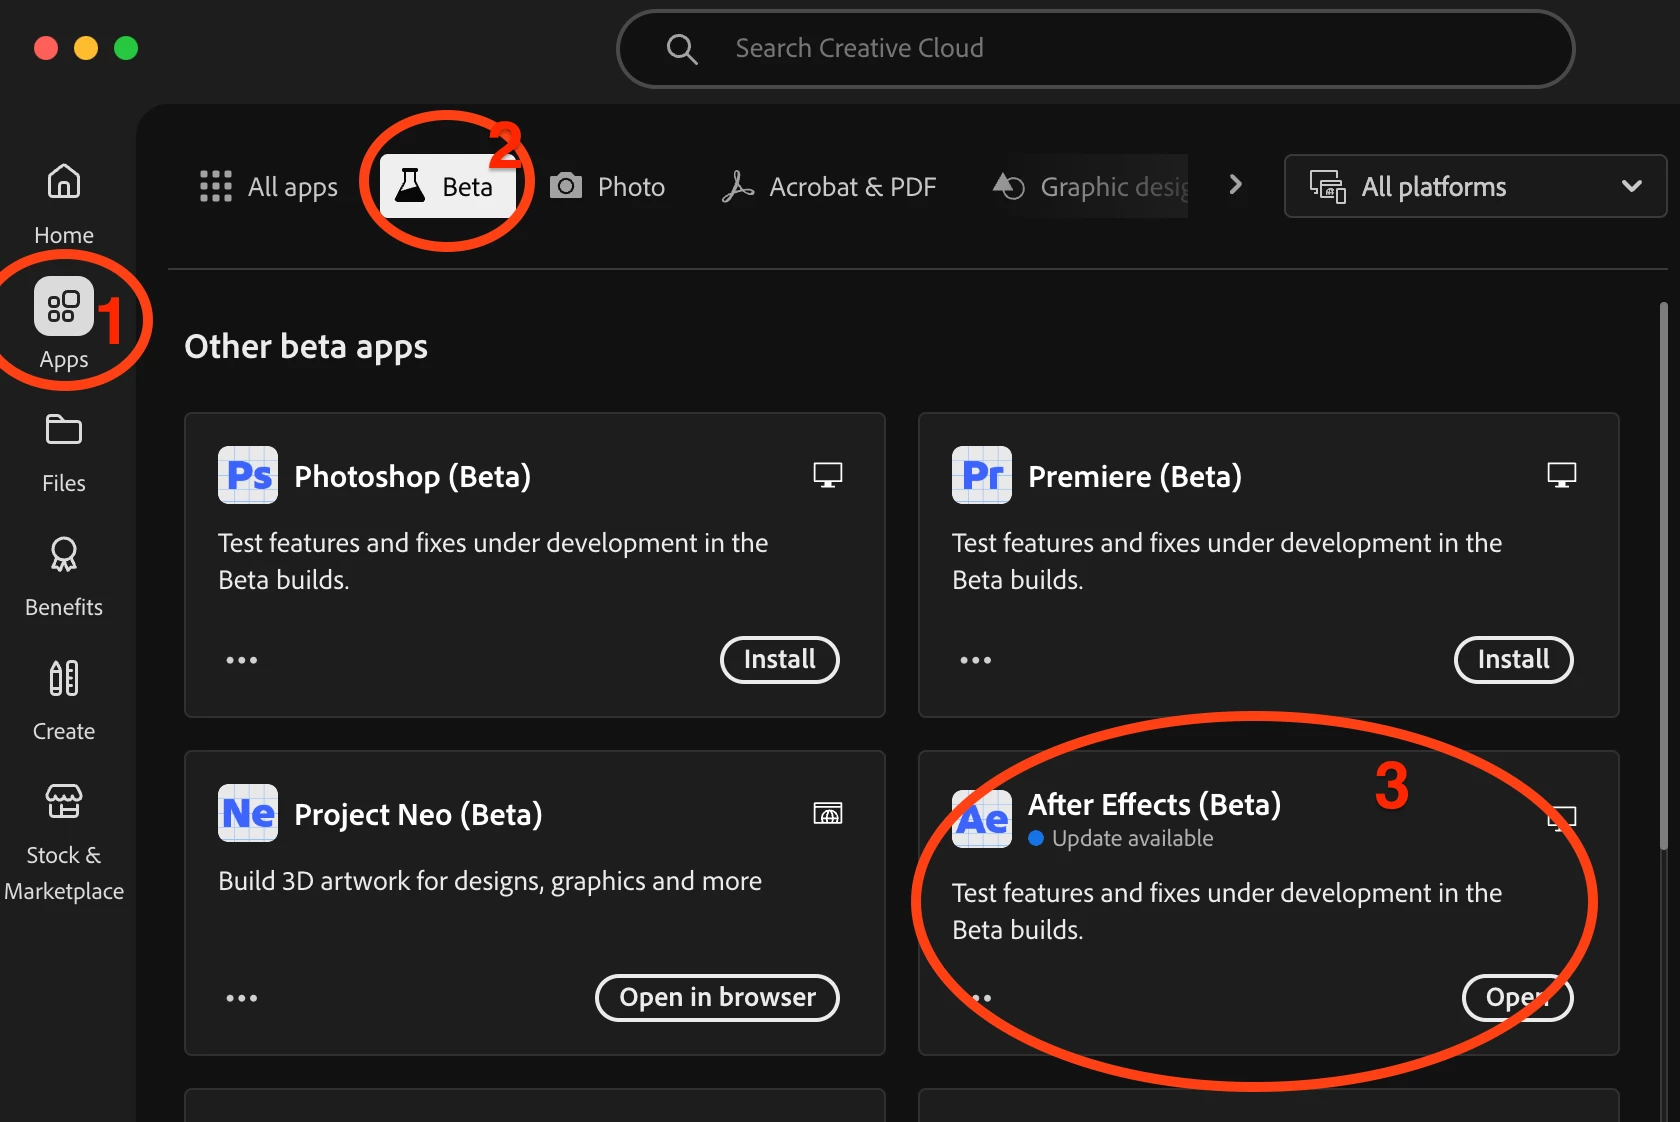Click the Photoshop (Beta) app icon
Image resolution: width=1680 pixels, height=1122 pixels.
pyautogui.click(x=248, y=475)
